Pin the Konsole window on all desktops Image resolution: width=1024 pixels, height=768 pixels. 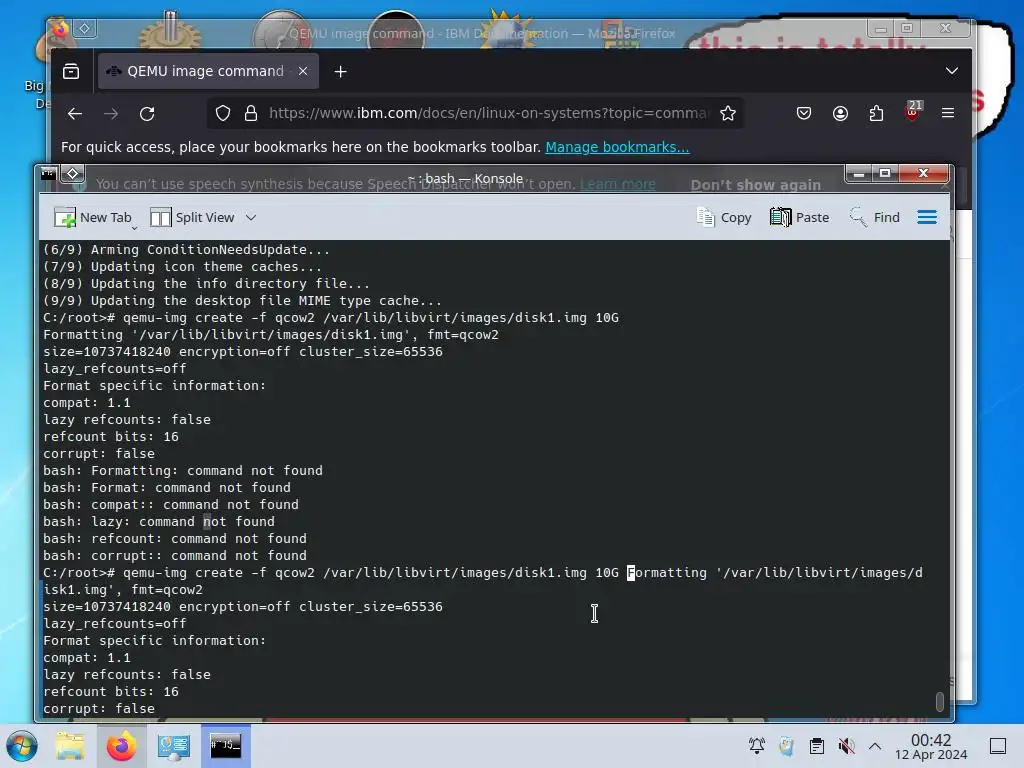72,174
